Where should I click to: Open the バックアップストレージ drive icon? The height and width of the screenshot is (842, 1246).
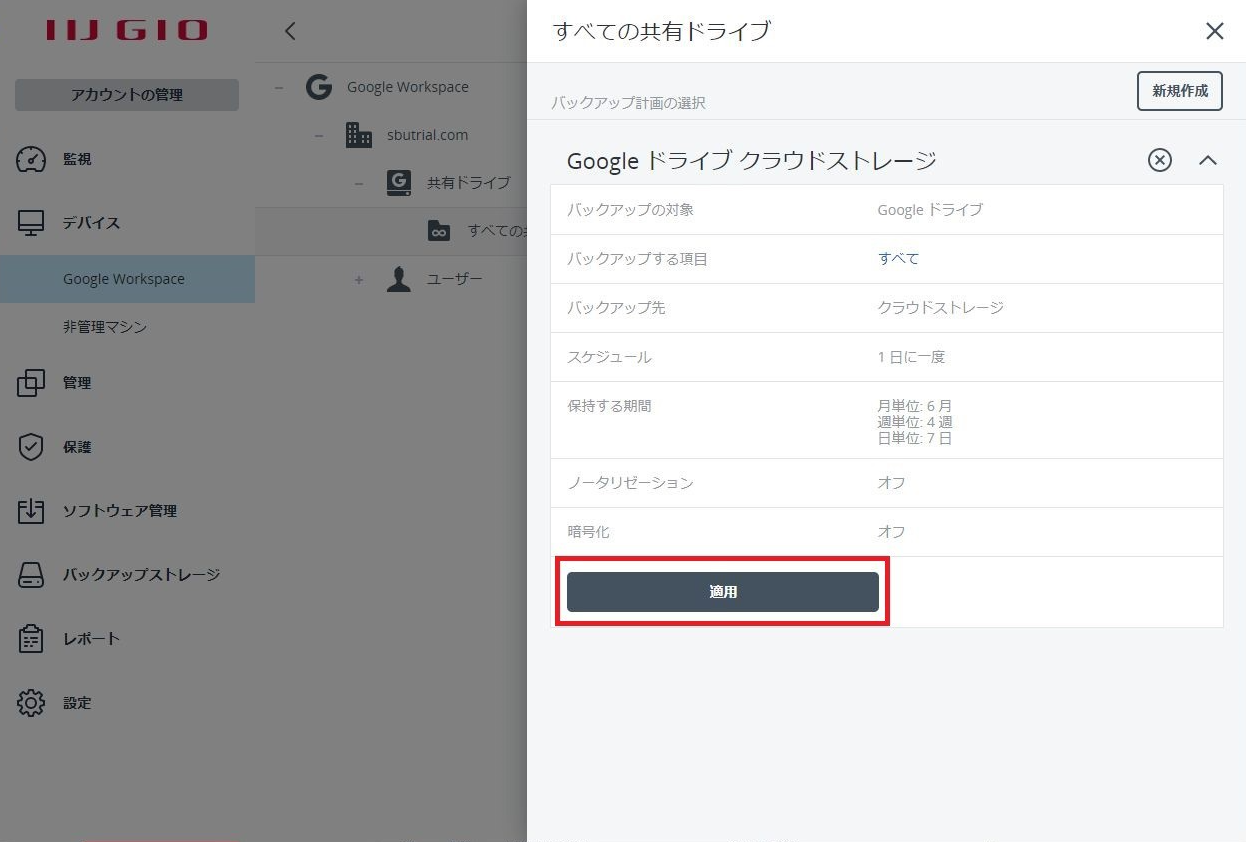pyautogui.click(x=31, y=575)
